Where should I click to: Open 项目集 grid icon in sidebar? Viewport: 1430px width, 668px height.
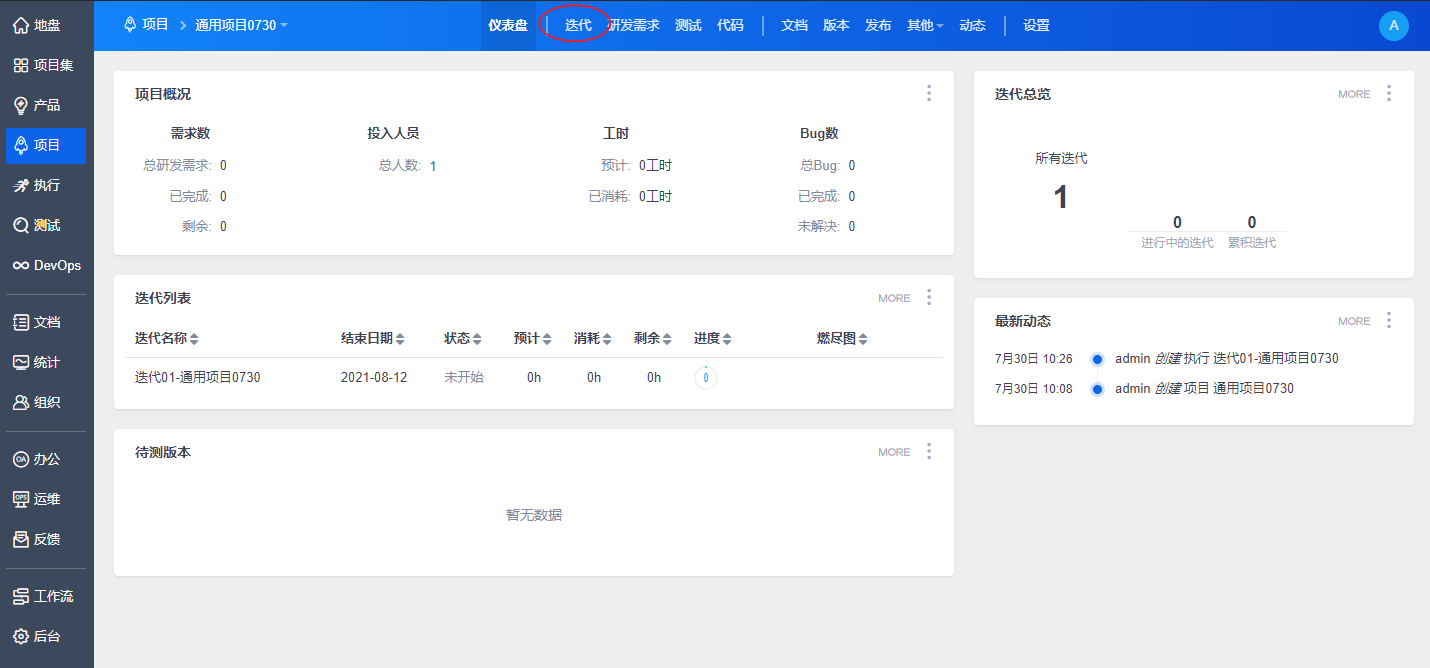point(20,66)
